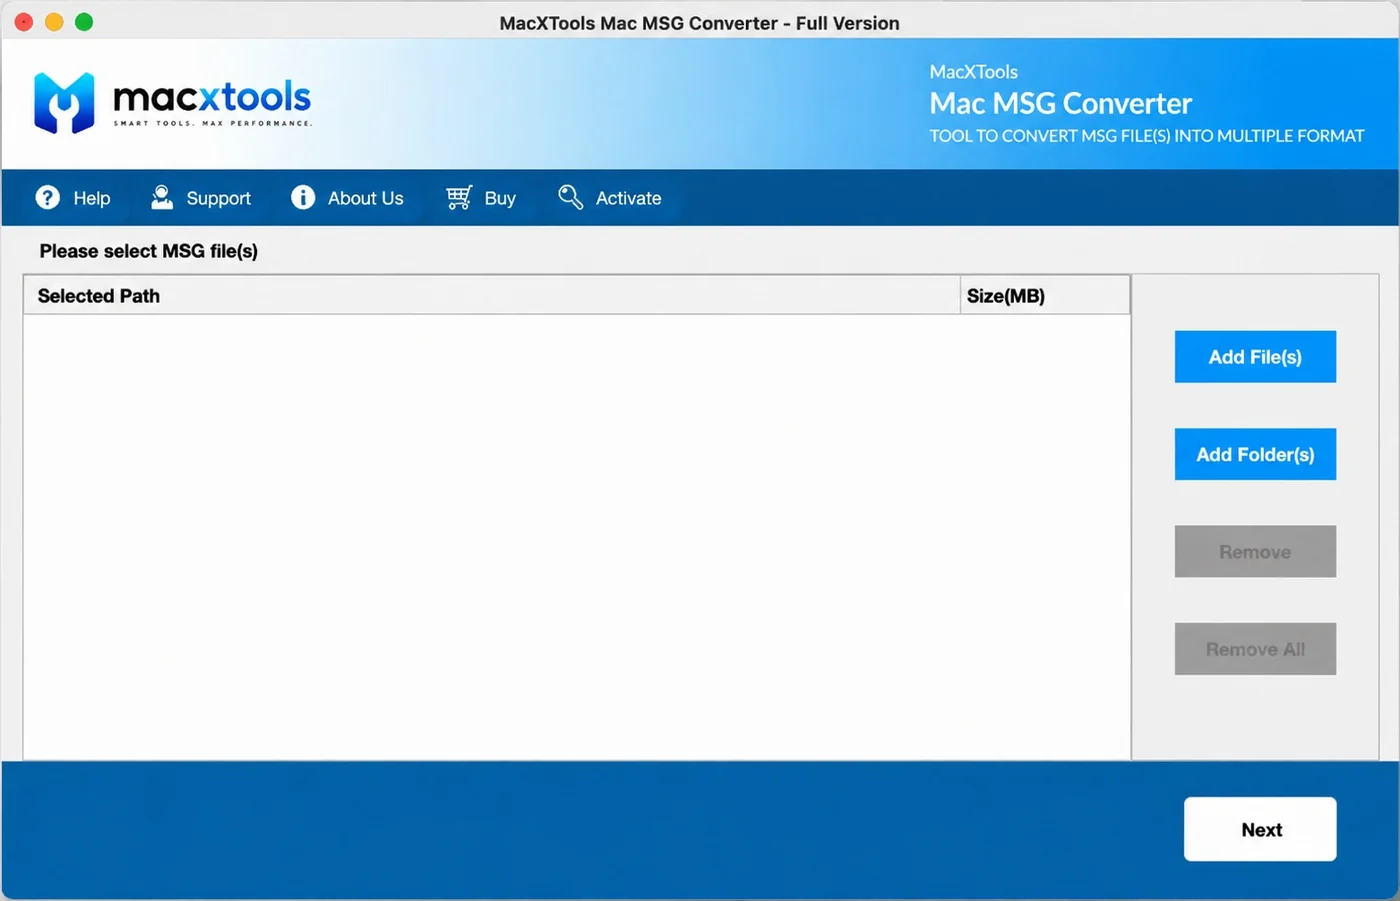This screenshot has width=1400, height=901.
Task: Open the Support menu label
Action: (218, 198)
